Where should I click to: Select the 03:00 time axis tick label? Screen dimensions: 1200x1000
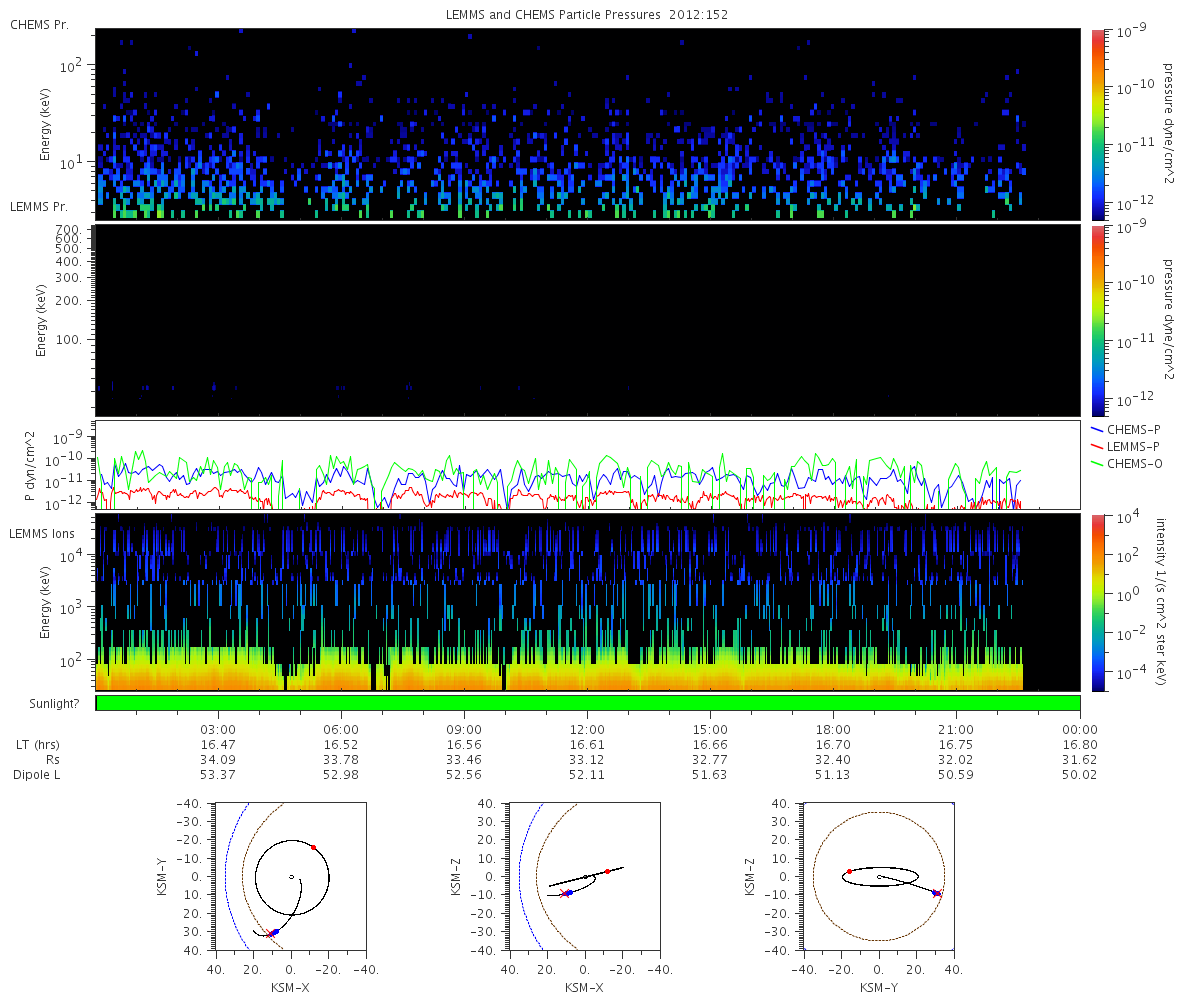point(218,730)
